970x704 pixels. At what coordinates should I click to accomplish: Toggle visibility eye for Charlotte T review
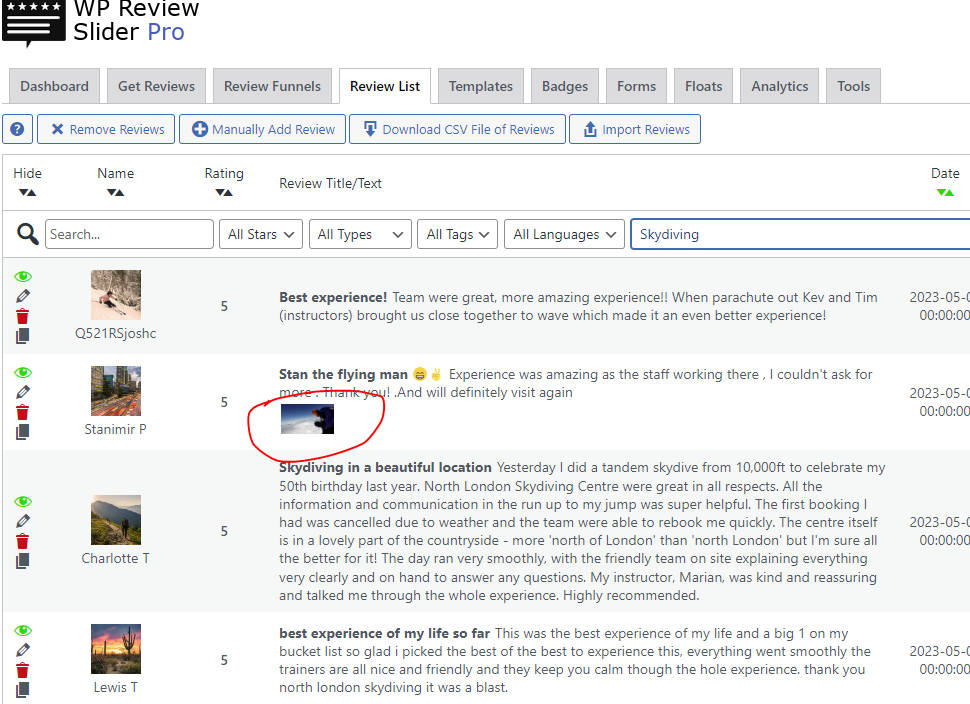(23, 501)
